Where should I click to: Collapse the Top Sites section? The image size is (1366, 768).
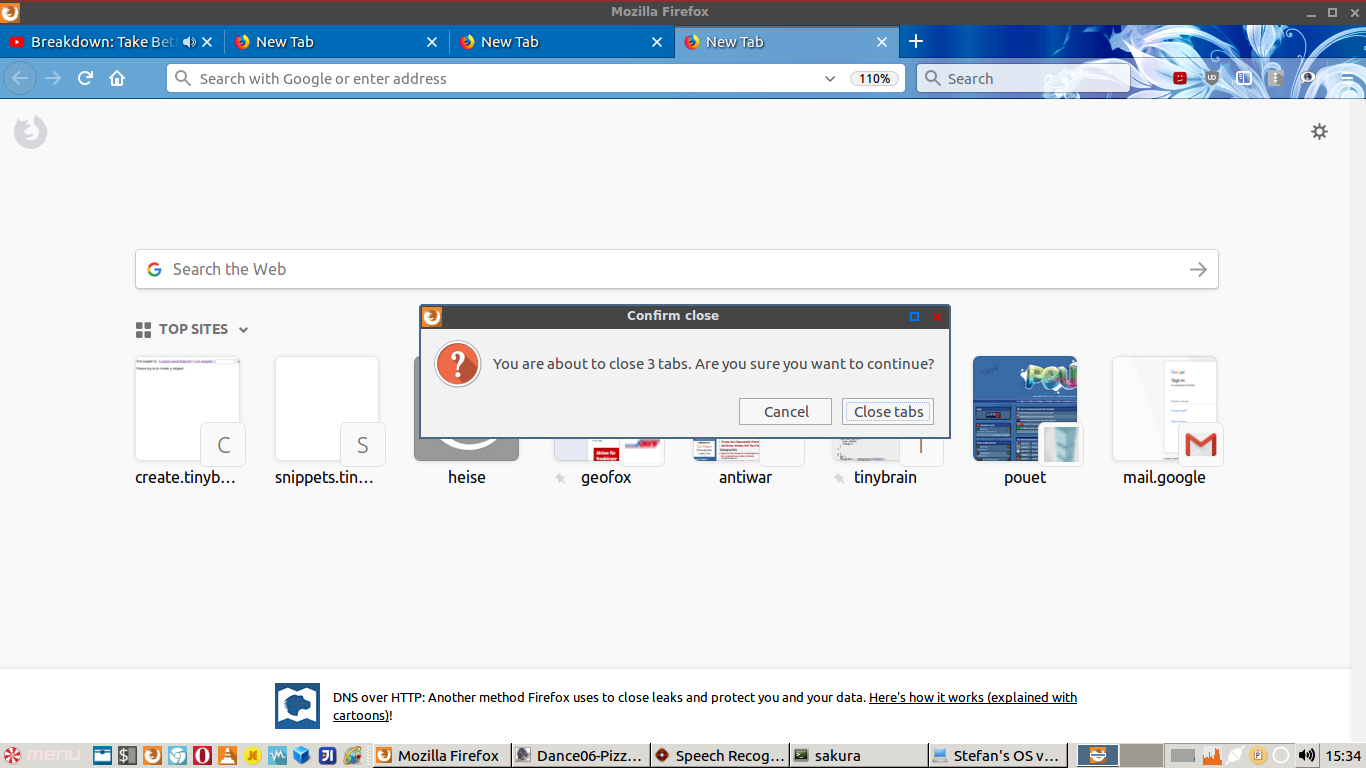pyautogui.click(x=243, y=330)
